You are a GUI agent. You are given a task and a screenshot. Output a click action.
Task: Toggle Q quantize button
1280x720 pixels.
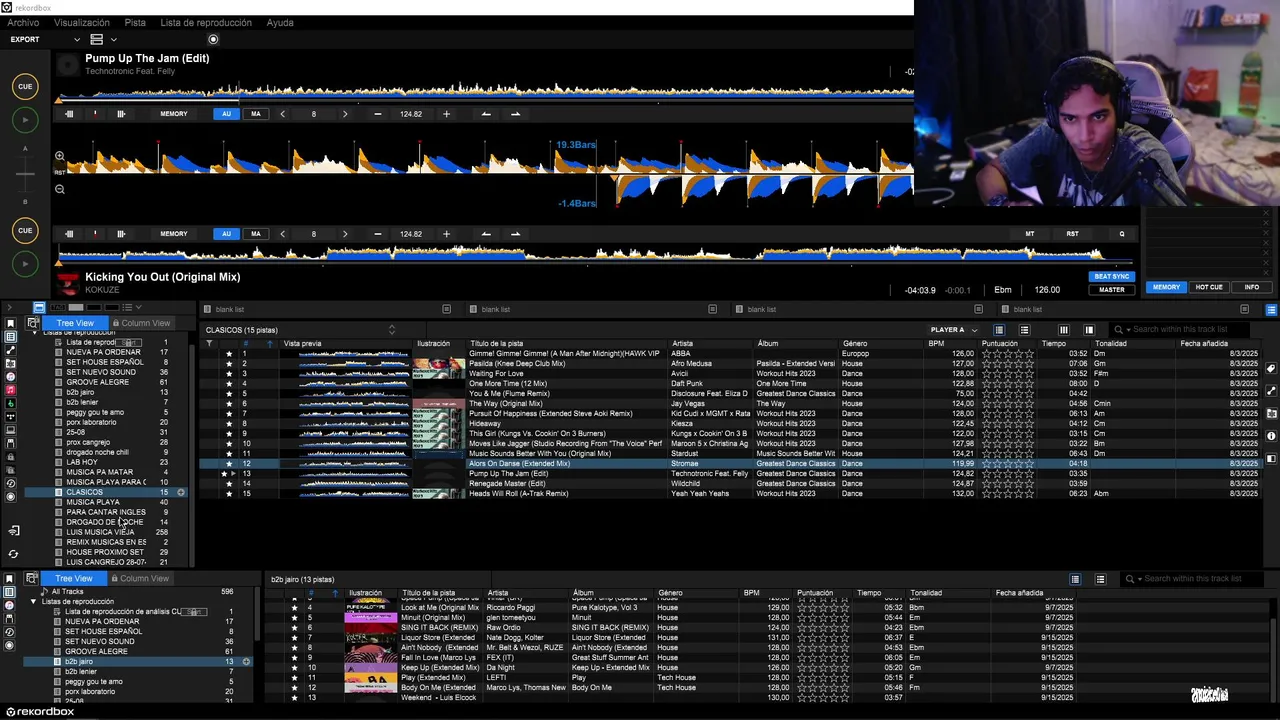(x=1121, y=234)
